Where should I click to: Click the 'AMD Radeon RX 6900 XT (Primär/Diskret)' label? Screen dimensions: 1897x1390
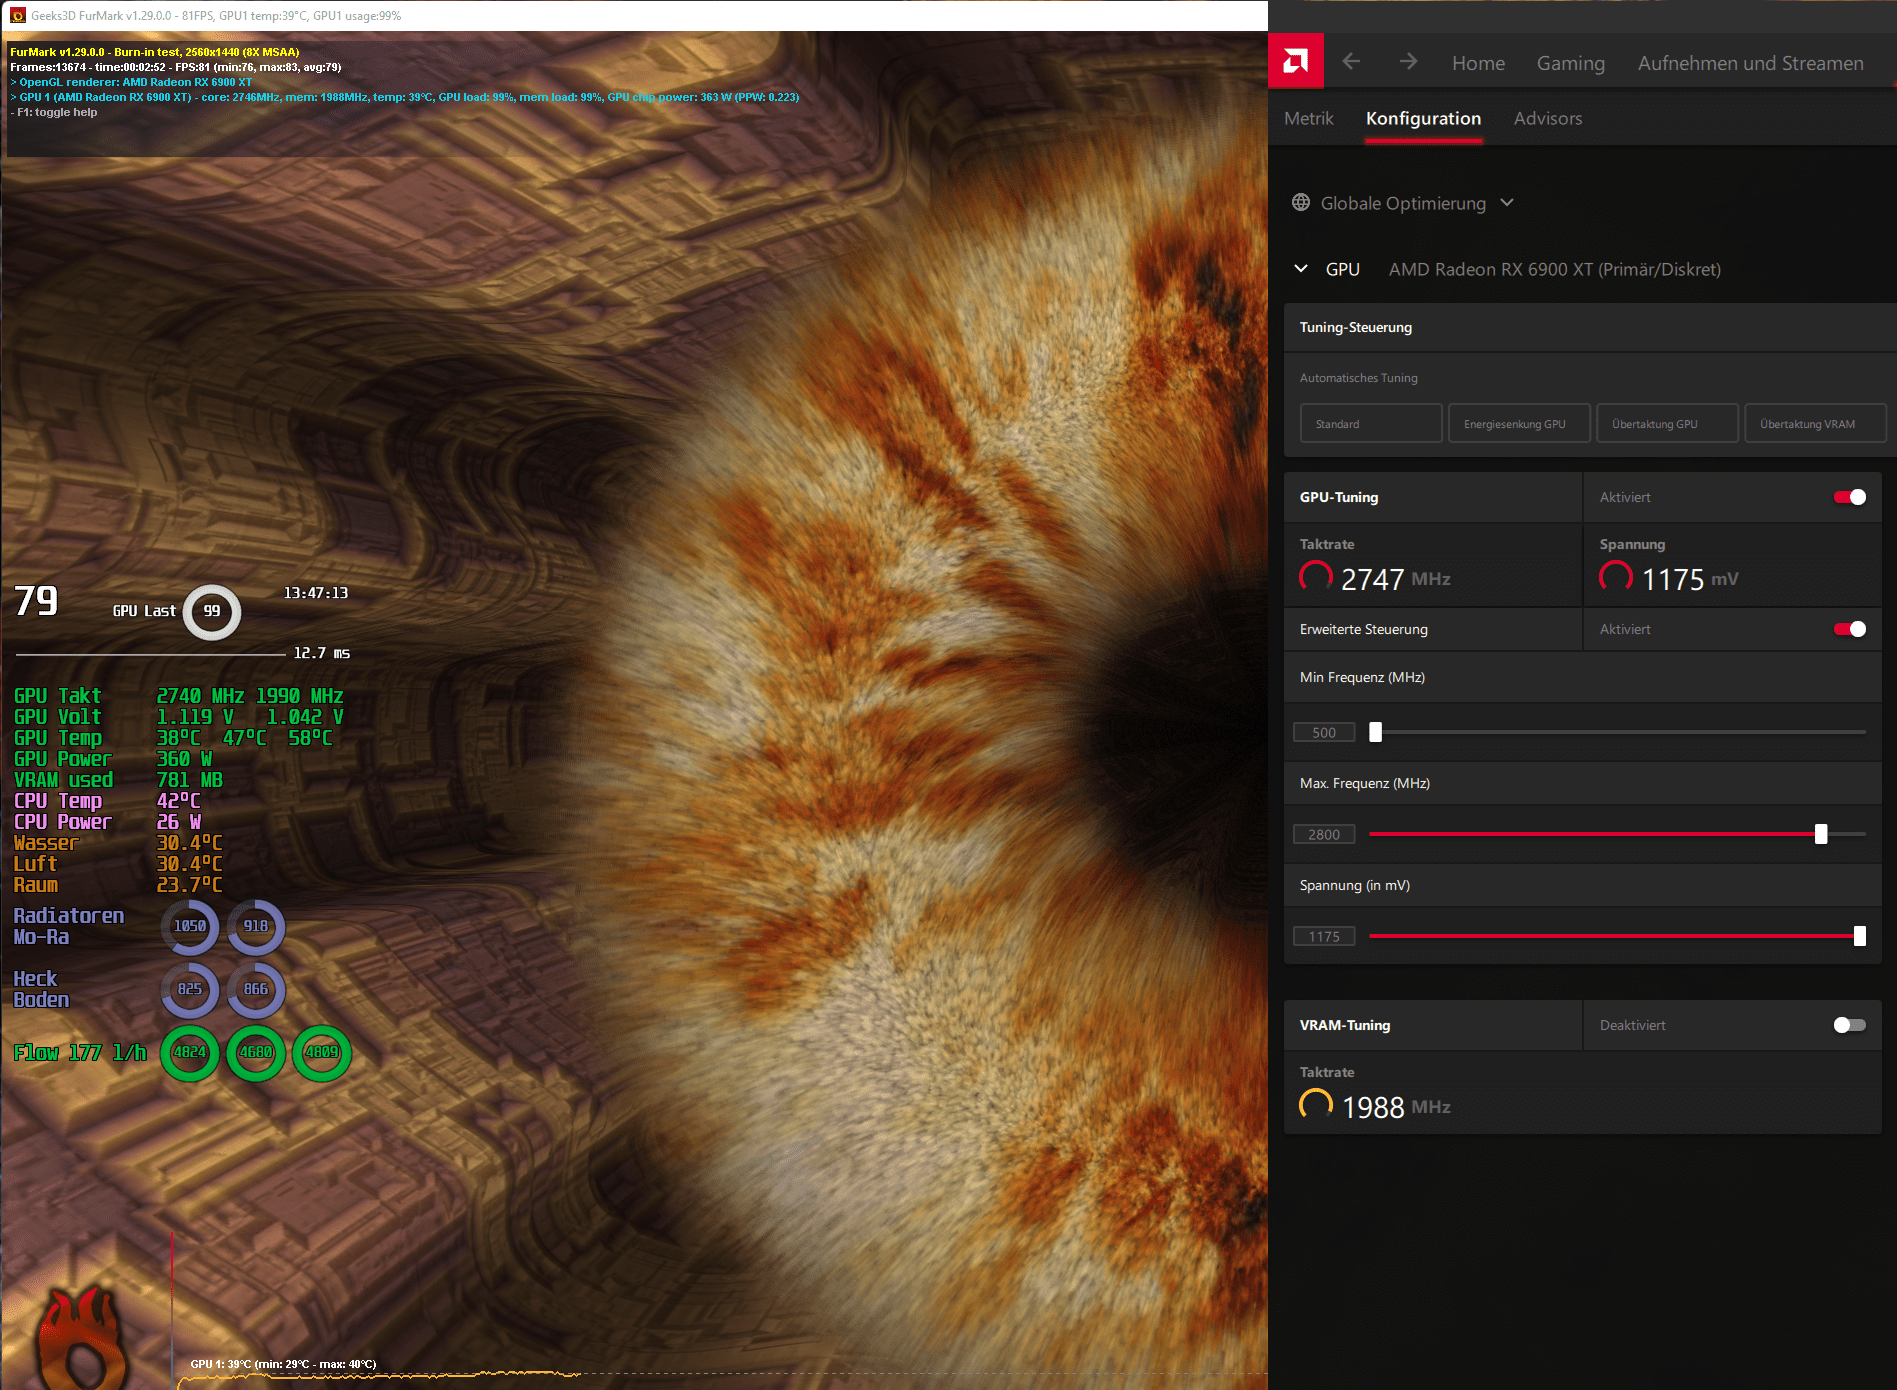click(x=1554, y=269)
